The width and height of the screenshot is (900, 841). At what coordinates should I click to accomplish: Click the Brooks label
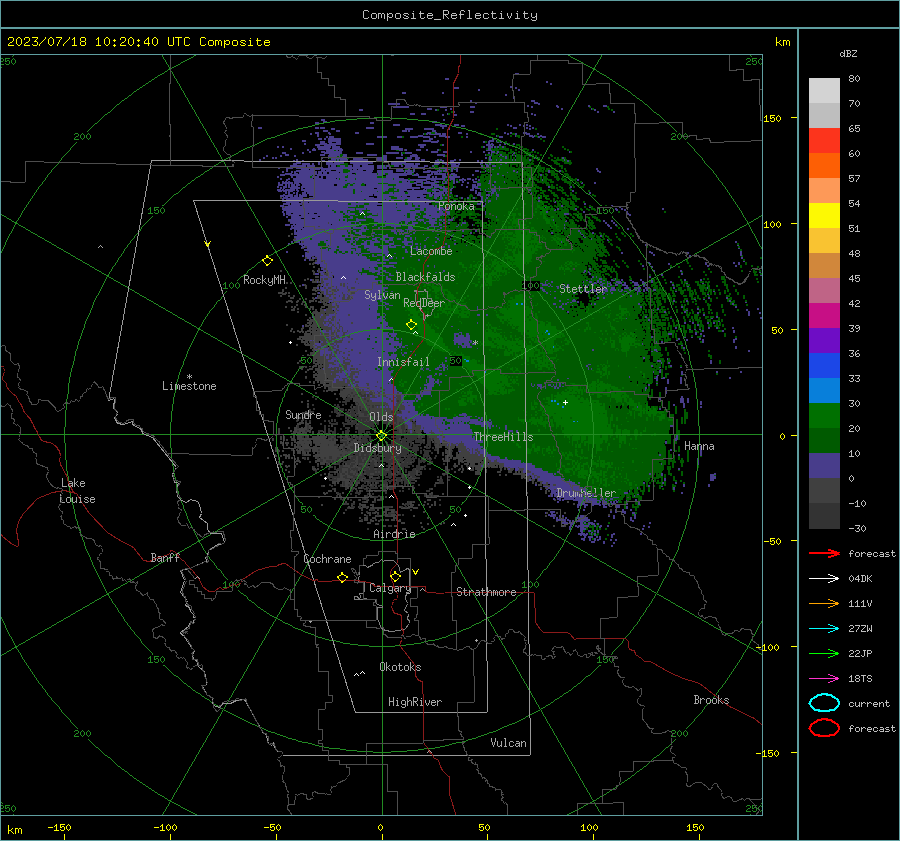click(x=711, y=700)
